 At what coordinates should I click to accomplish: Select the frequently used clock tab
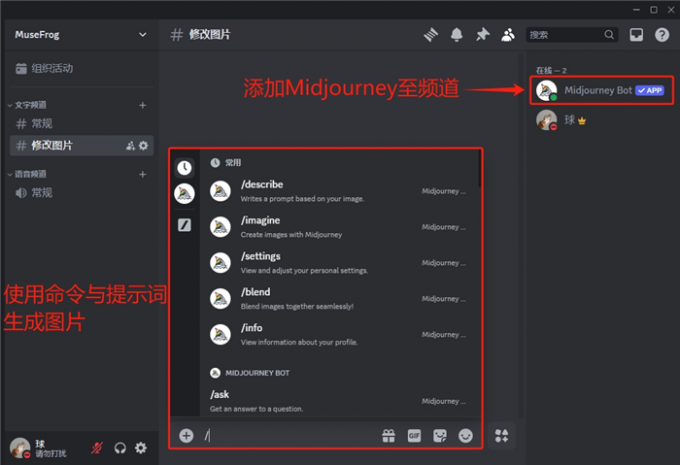[184, 167]
